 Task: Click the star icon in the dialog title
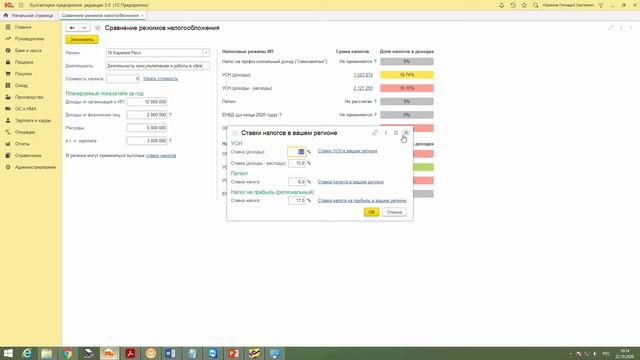tap(235, 133)
